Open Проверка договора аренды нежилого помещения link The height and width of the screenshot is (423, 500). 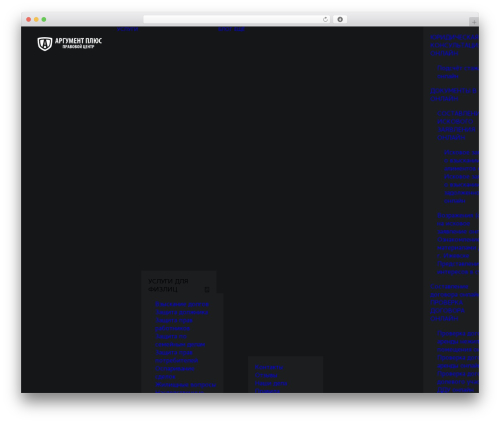coord(458,341)
